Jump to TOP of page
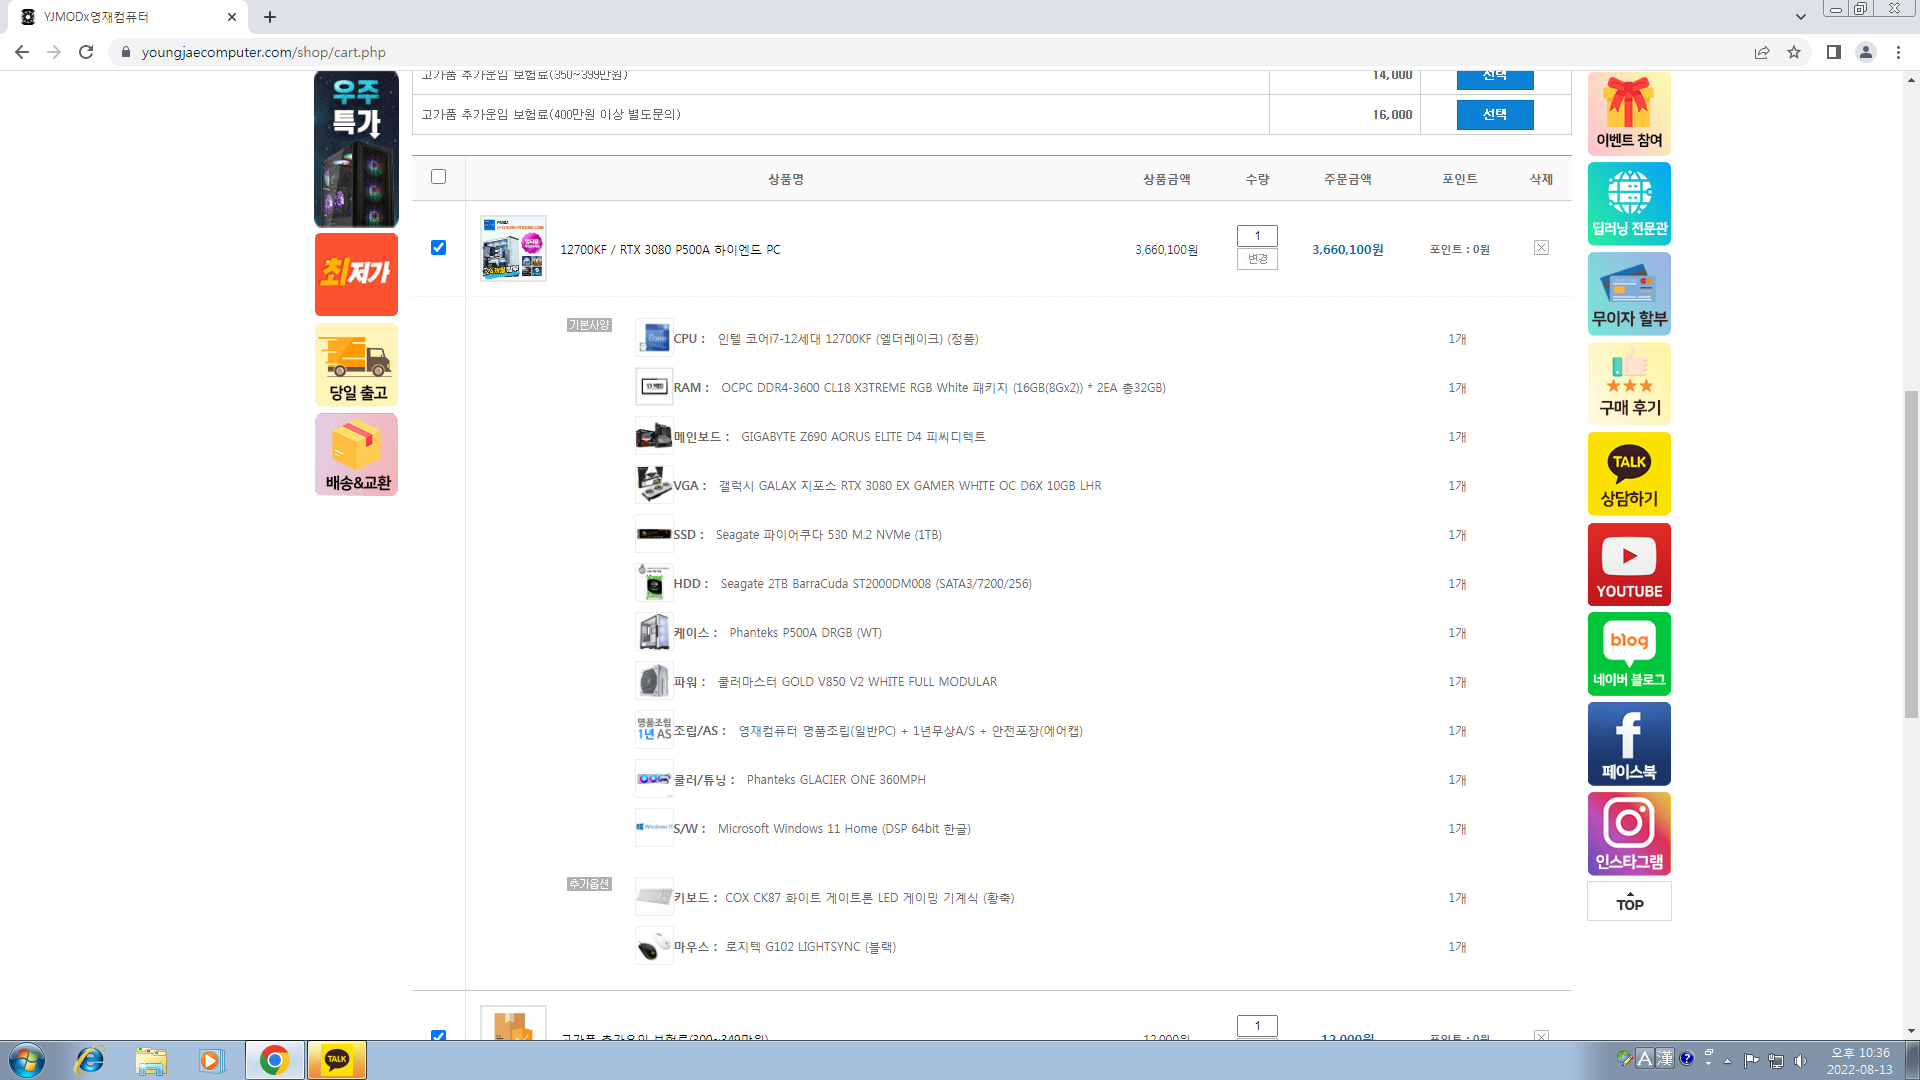 [1629, 901]
